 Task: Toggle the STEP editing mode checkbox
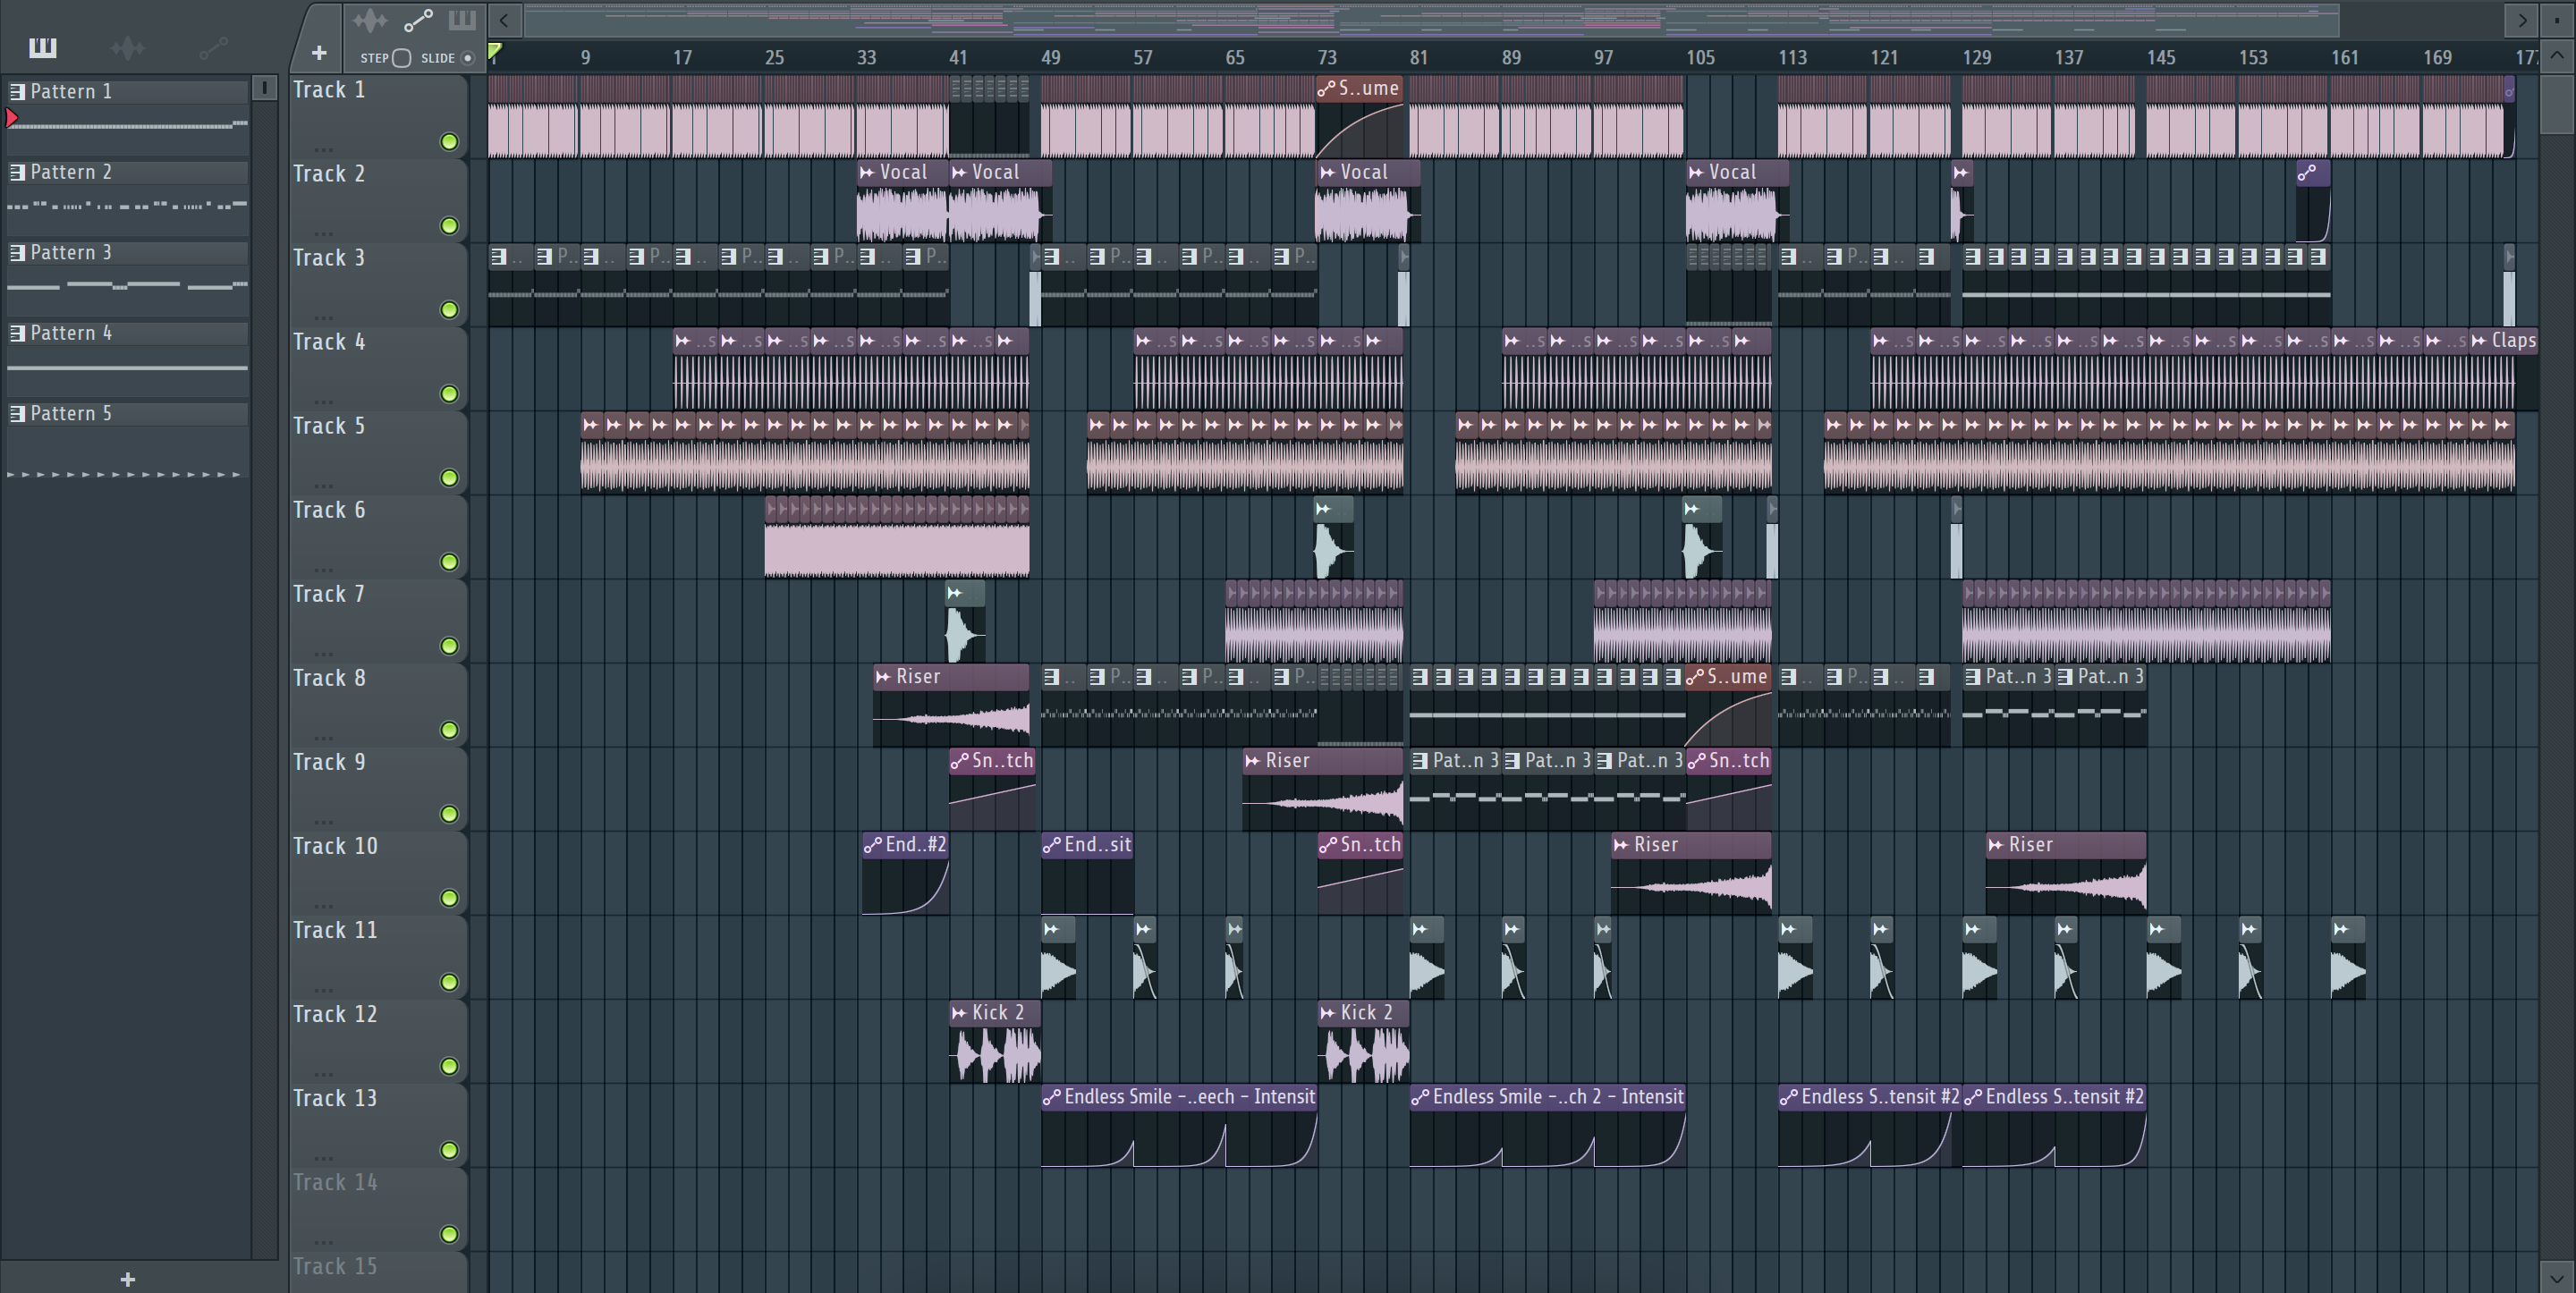pos(402,58)
